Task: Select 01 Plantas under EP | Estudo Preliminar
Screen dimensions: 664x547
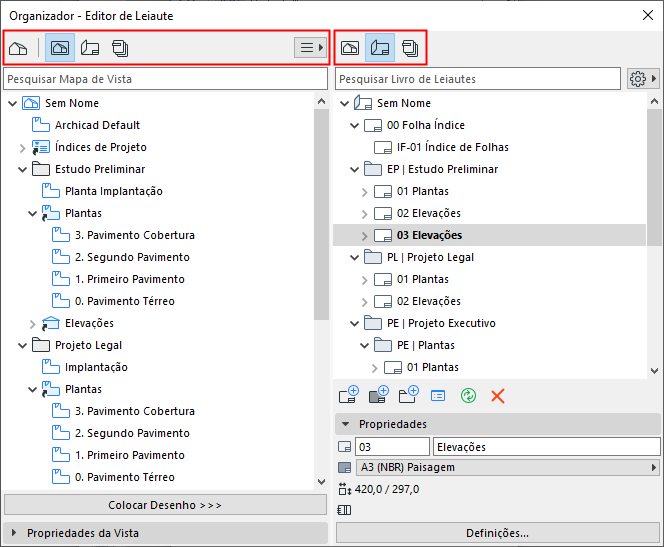Action: pos(422,191)
